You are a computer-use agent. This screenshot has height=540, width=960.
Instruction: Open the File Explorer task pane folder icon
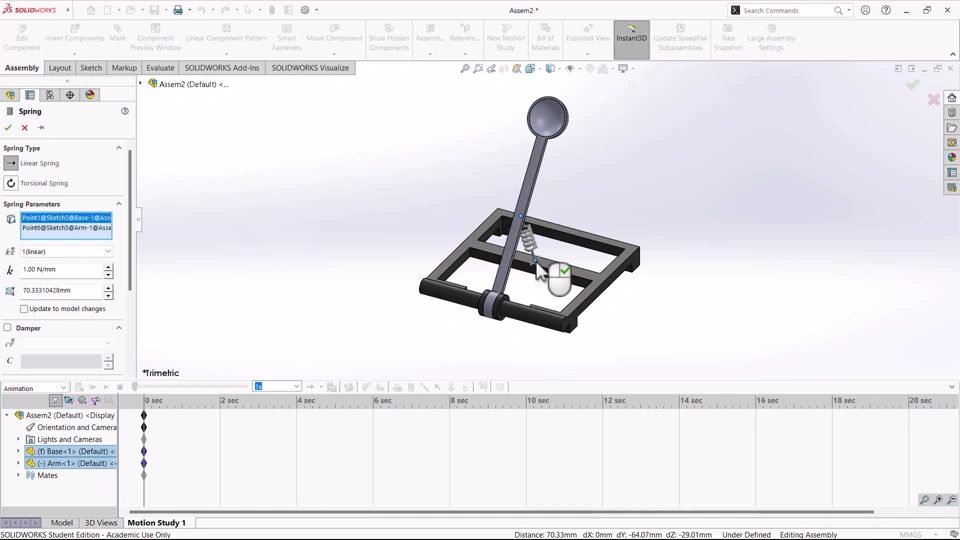click(x=951, y=128)
